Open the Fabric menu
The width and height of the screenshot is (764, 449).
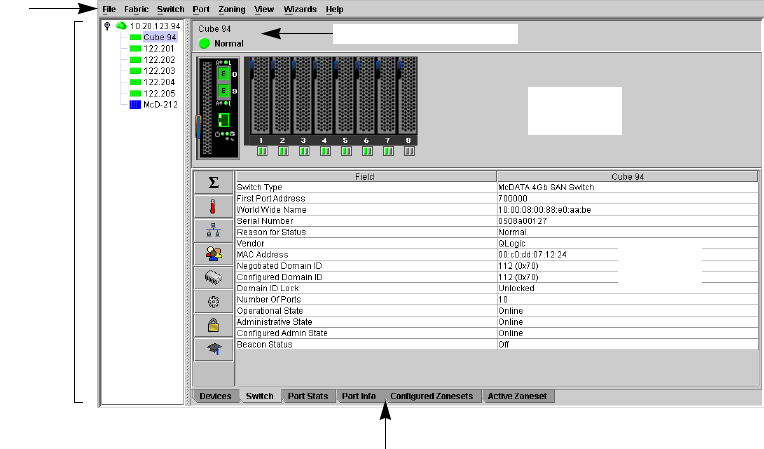(x=136, y=8)
